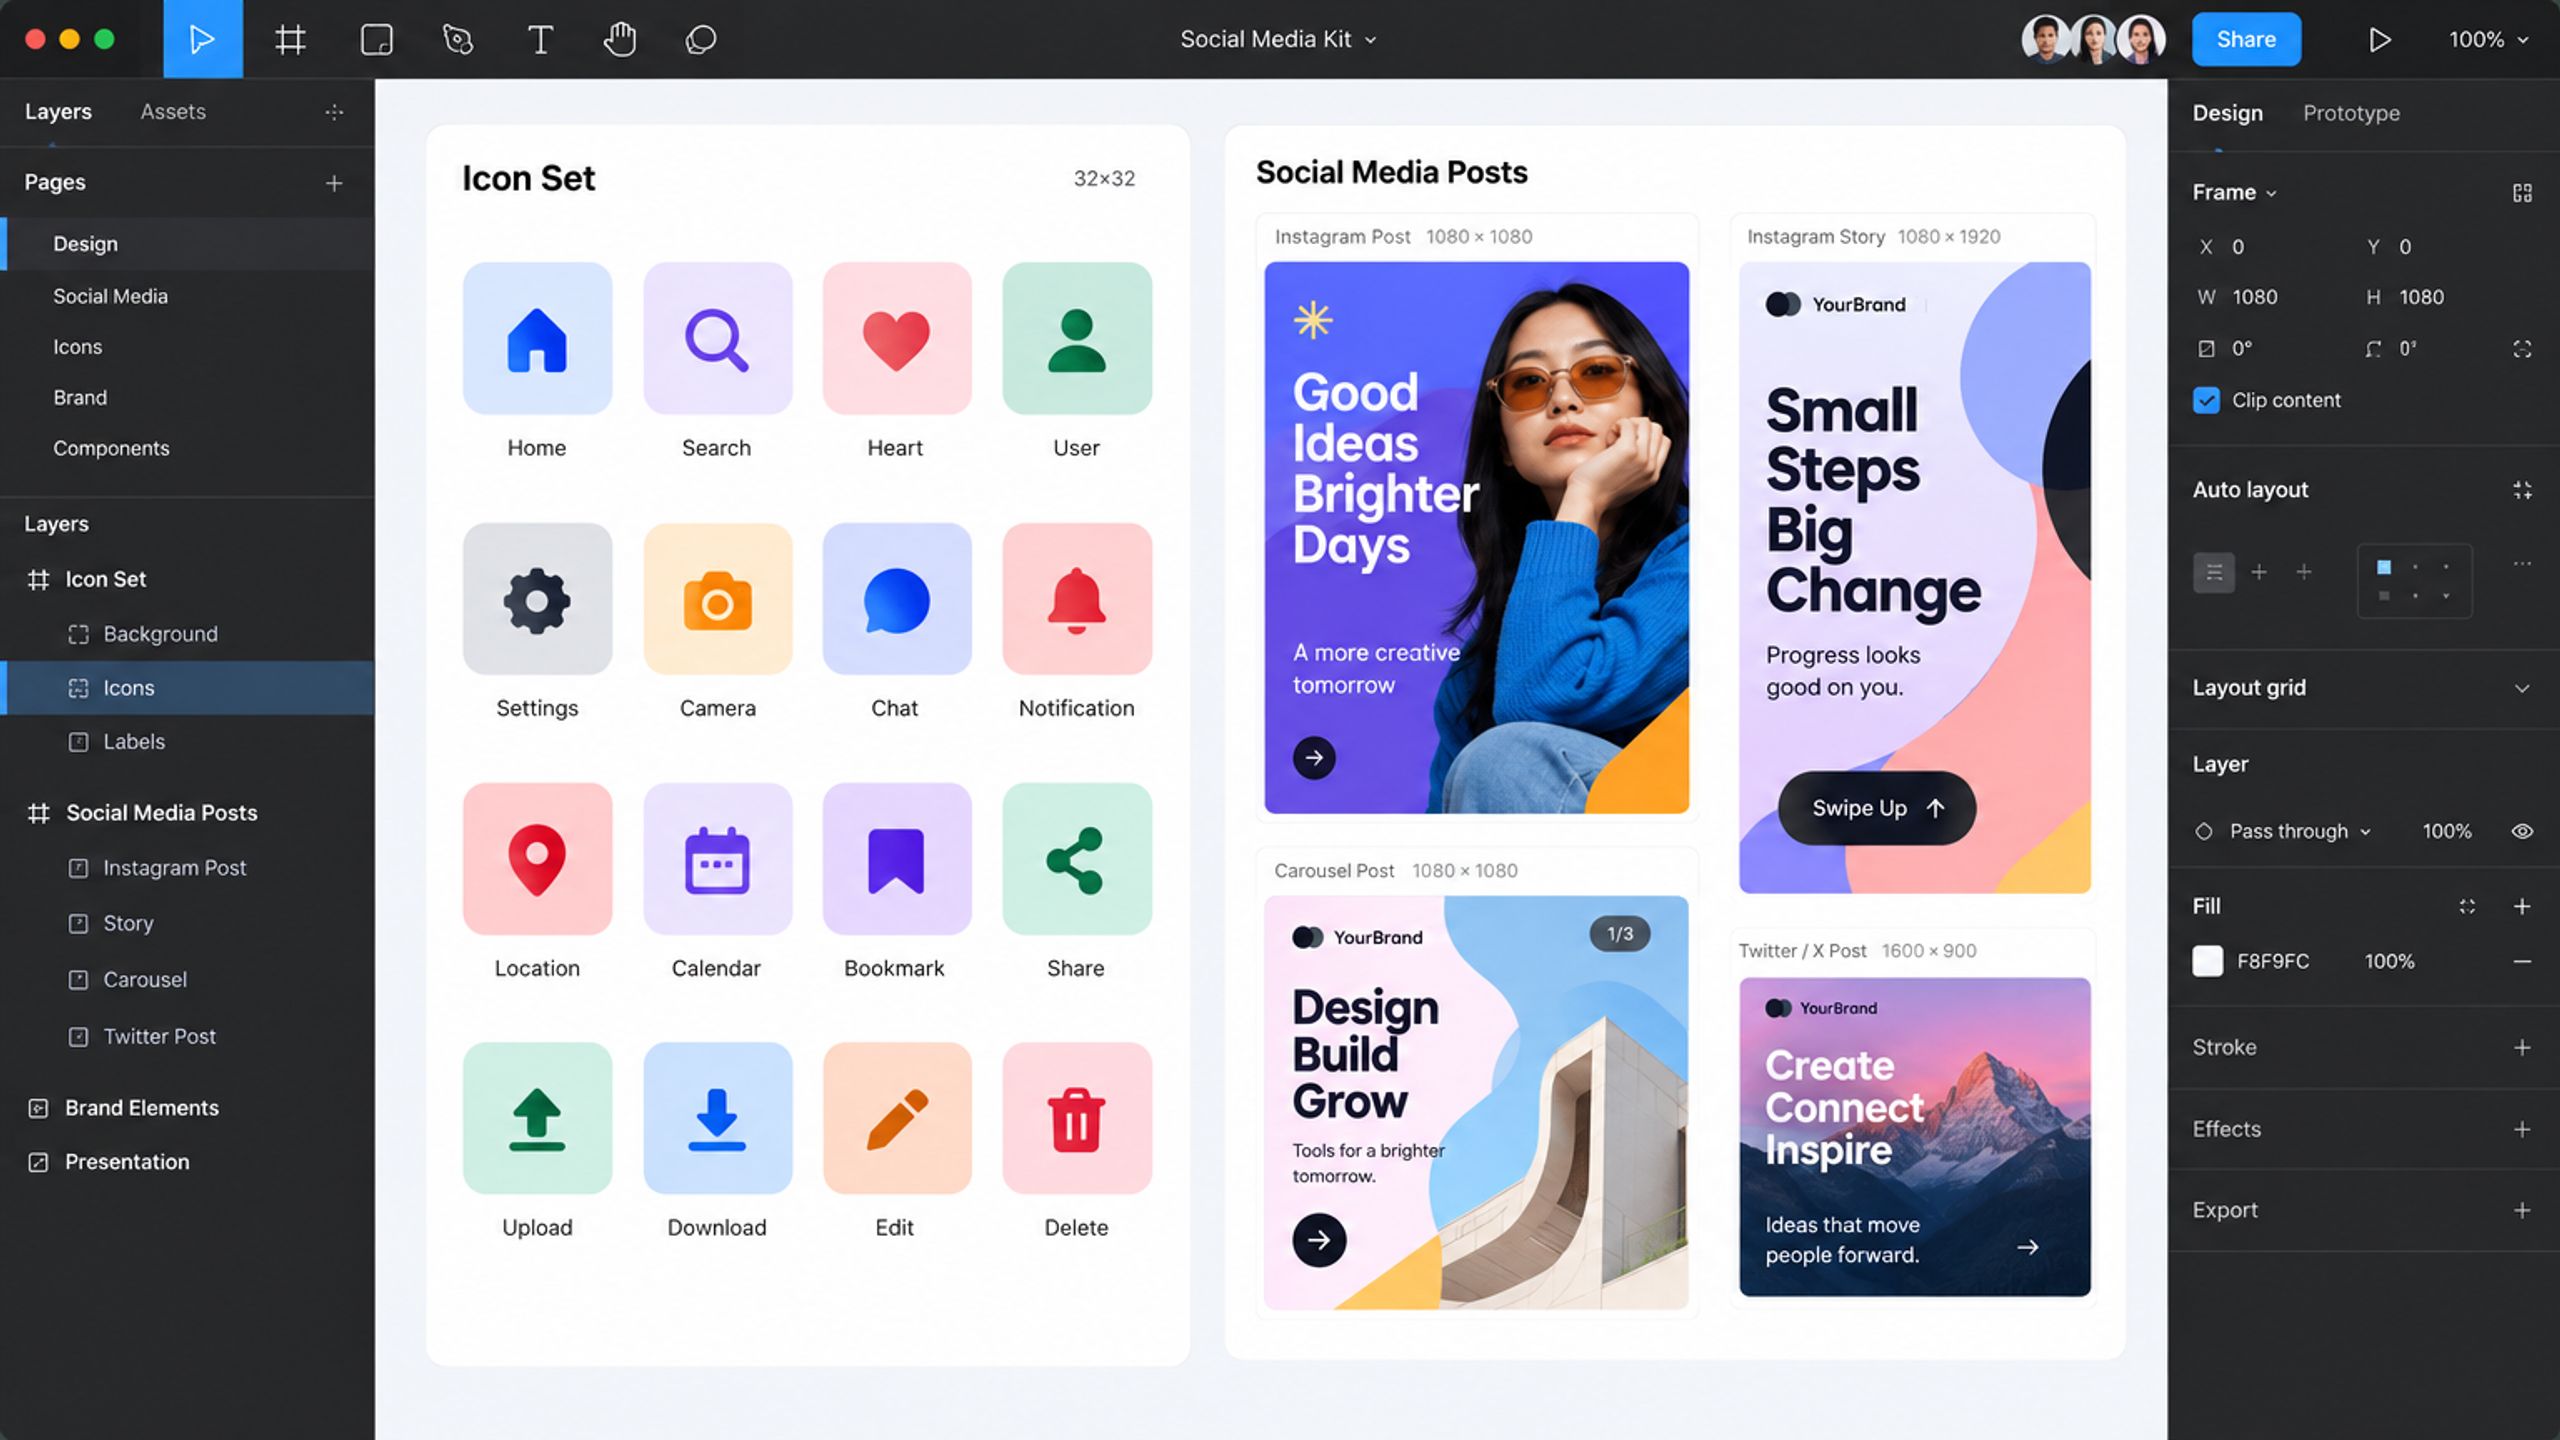Select the Pen tool

point(458,40)
